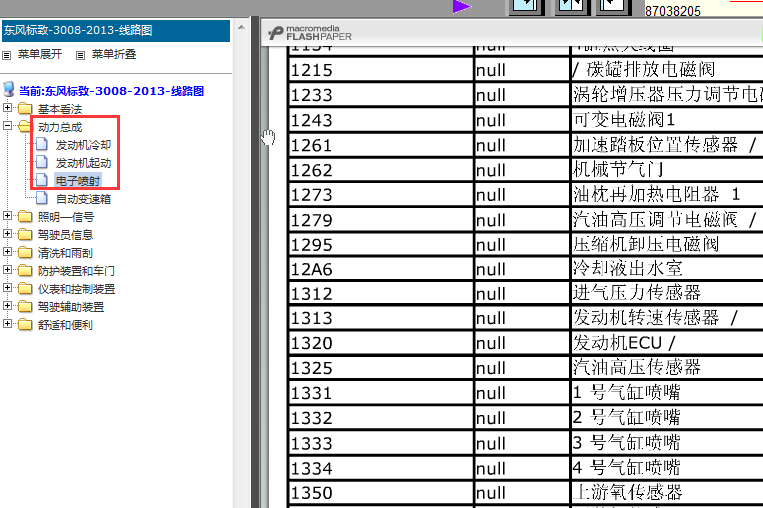
Task: Click the sidebar scroll-up arrow
Action: [241, 27]
